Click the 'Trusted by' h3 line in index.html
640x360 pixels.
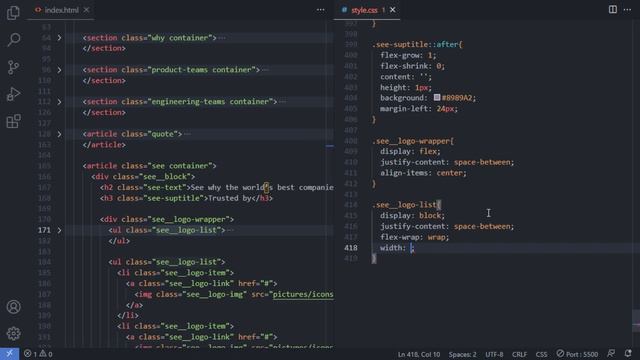pos(186,198)
